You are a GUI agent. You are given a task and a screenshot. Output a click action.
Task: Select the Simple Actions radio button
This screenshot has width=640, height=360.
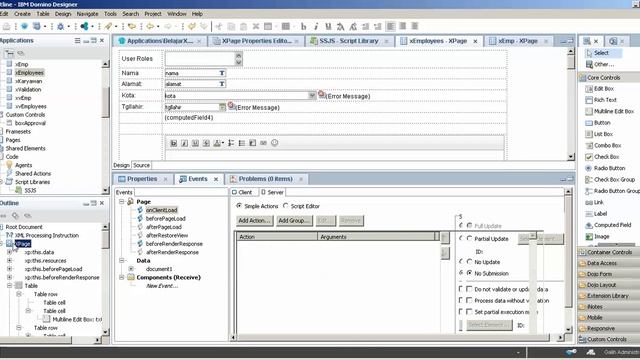click(239, 206)
